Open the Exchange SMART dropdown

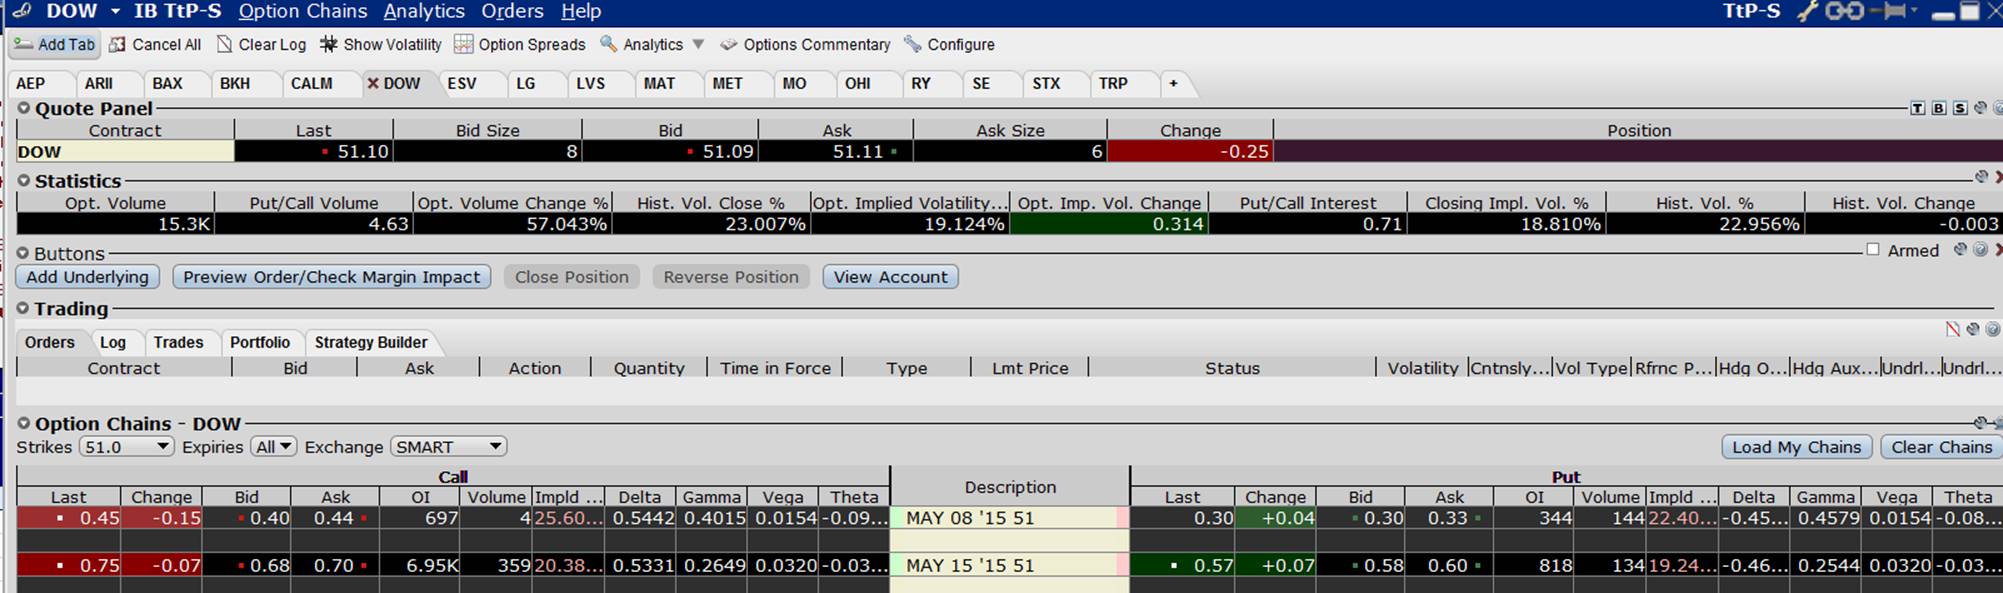[449, 447]
